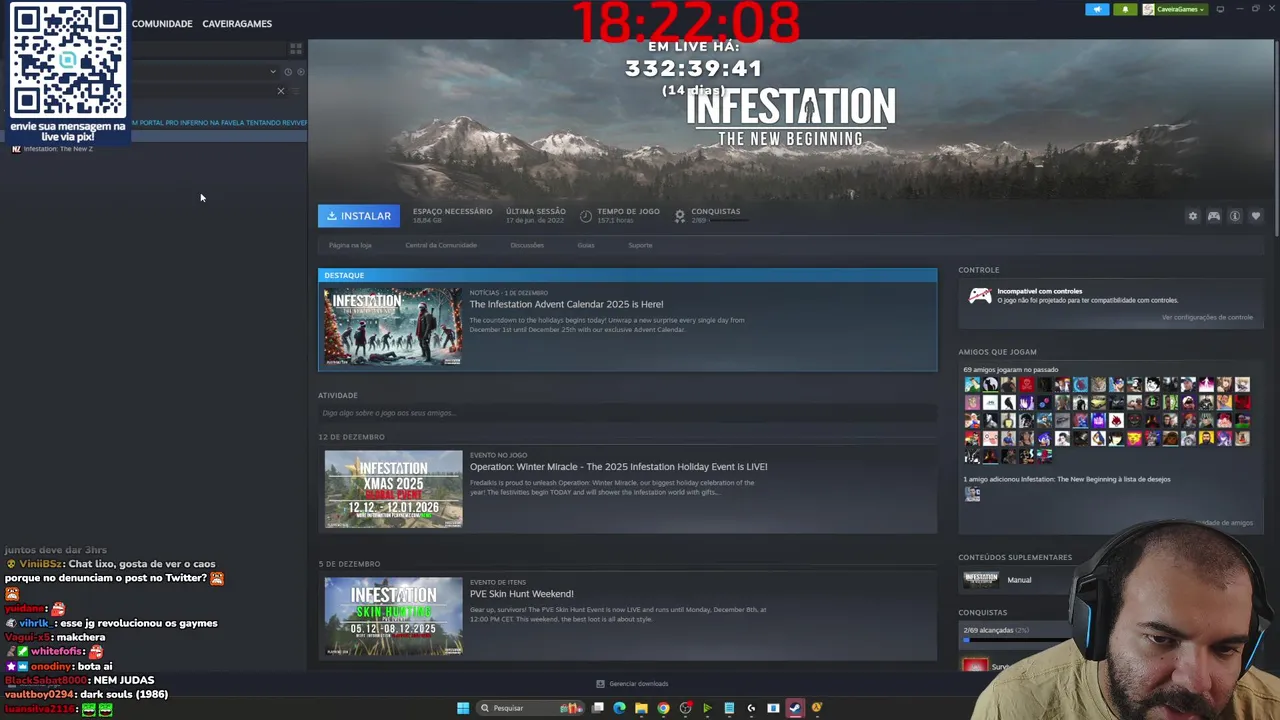
Task: Open Guias tab
Action: pos(585,245)
